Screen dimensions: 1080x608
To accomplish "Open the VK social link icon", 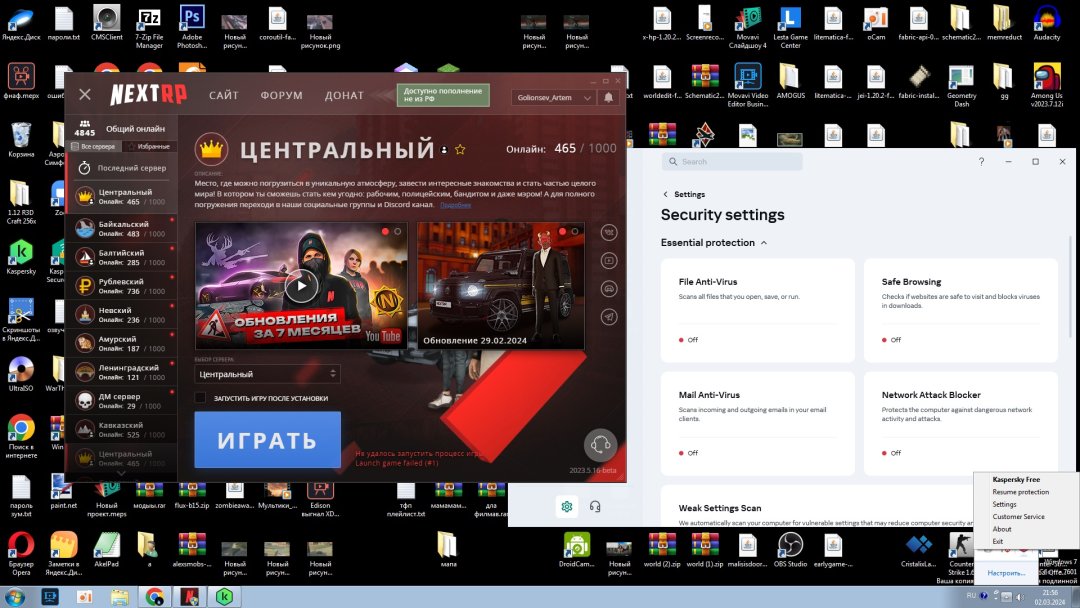I will click(609, 233).
